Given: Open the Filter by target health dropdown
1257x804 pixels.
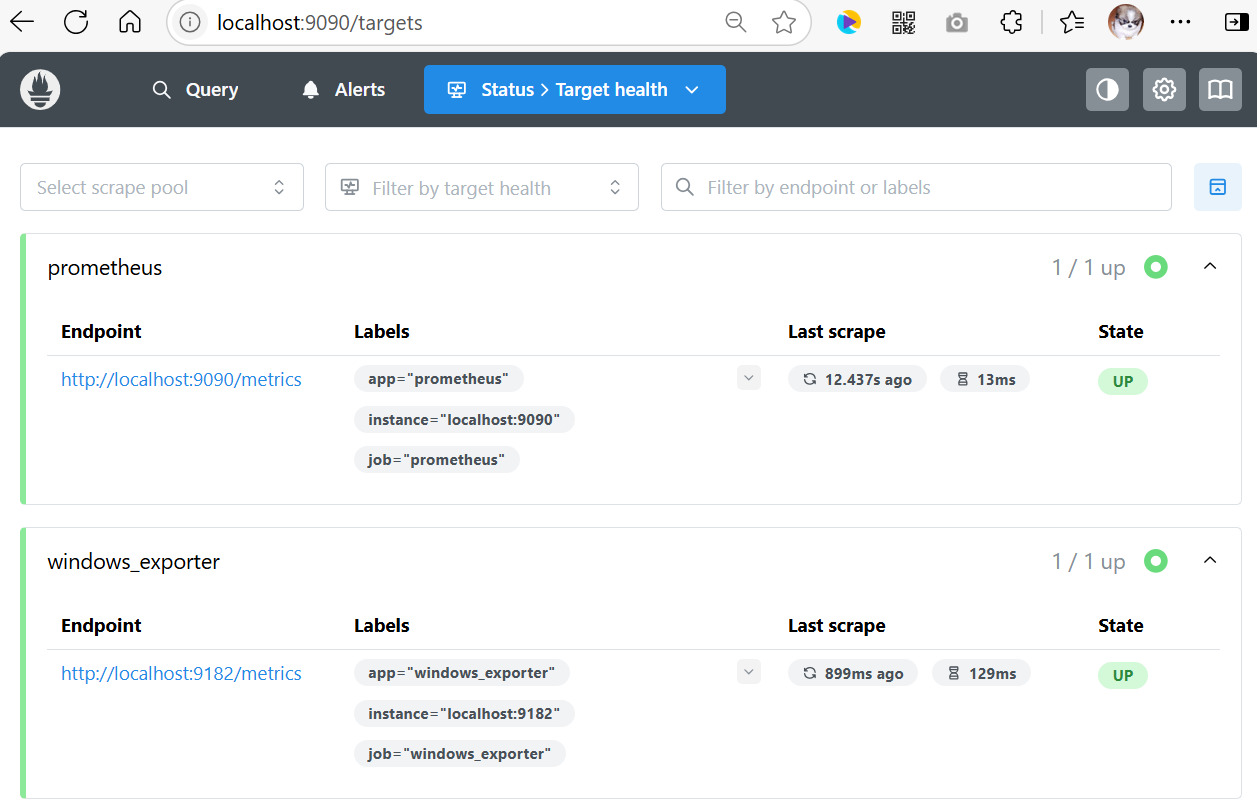Looking at the screenshot, I should (x=482, y=188).
